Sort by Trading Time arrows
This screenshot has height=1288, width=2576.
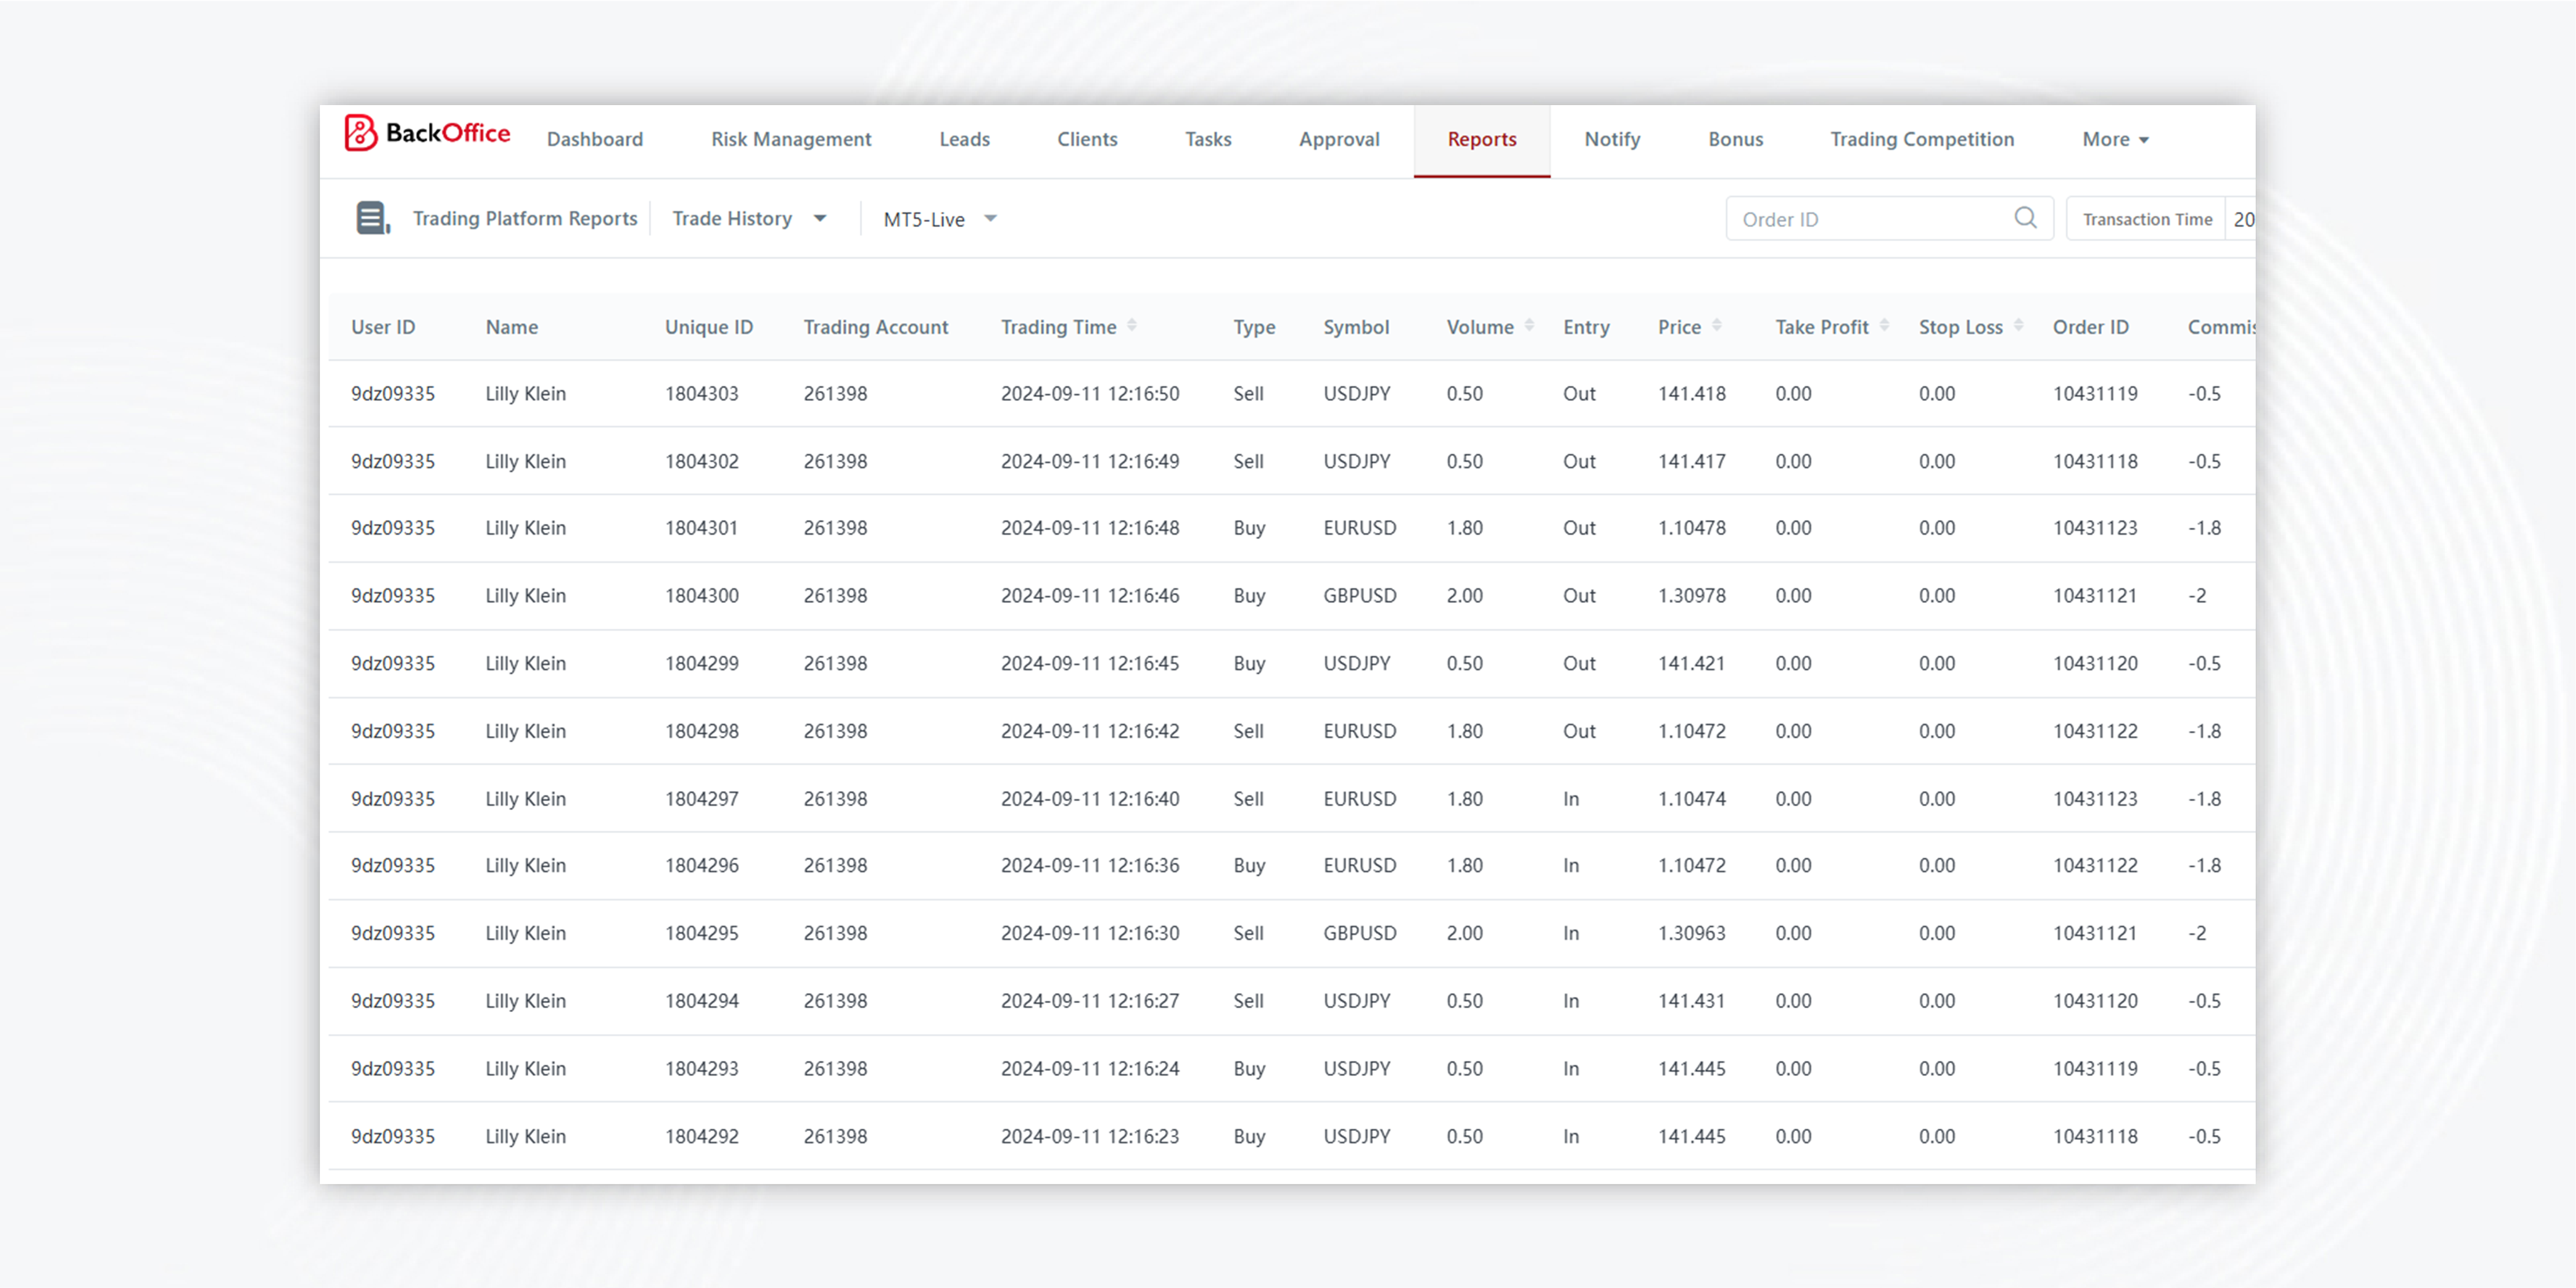pos(1132,326)
